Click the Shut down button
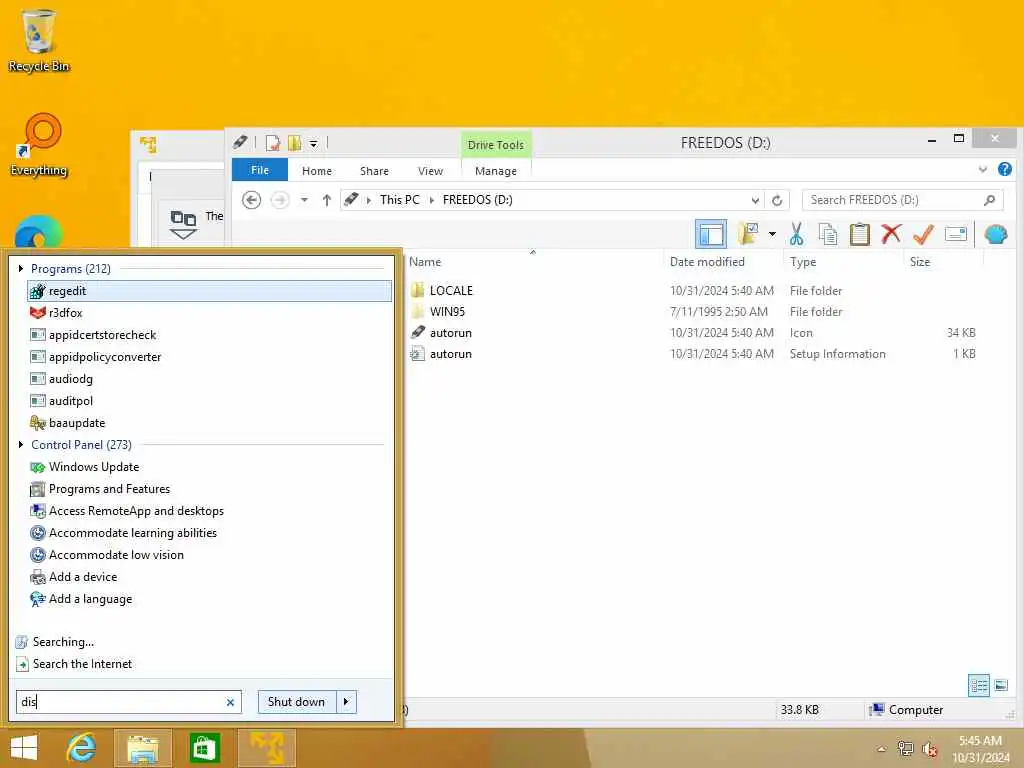The width and height of the screenshot is (1024, 768). [x=296, y=701]
